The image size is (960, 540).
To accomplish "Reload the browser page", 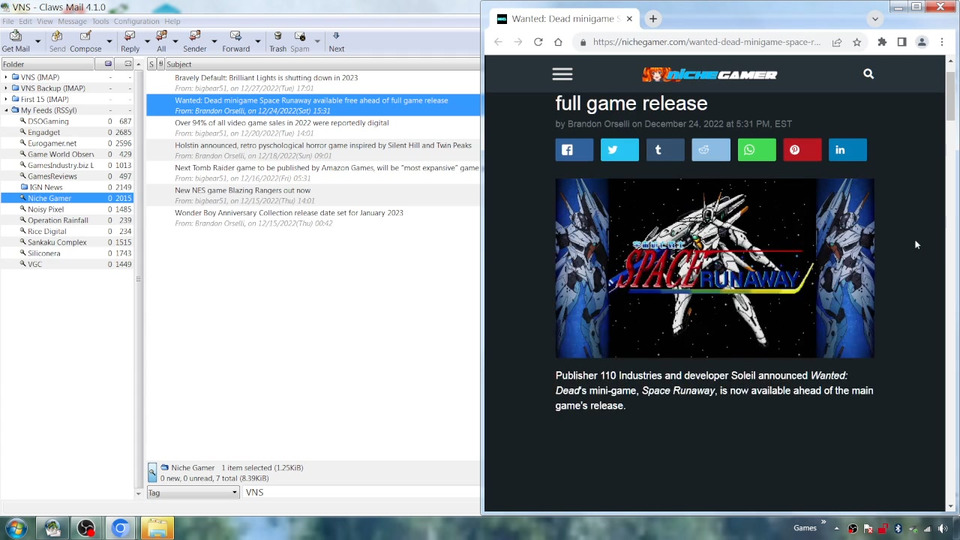I will tap(538, 42).
